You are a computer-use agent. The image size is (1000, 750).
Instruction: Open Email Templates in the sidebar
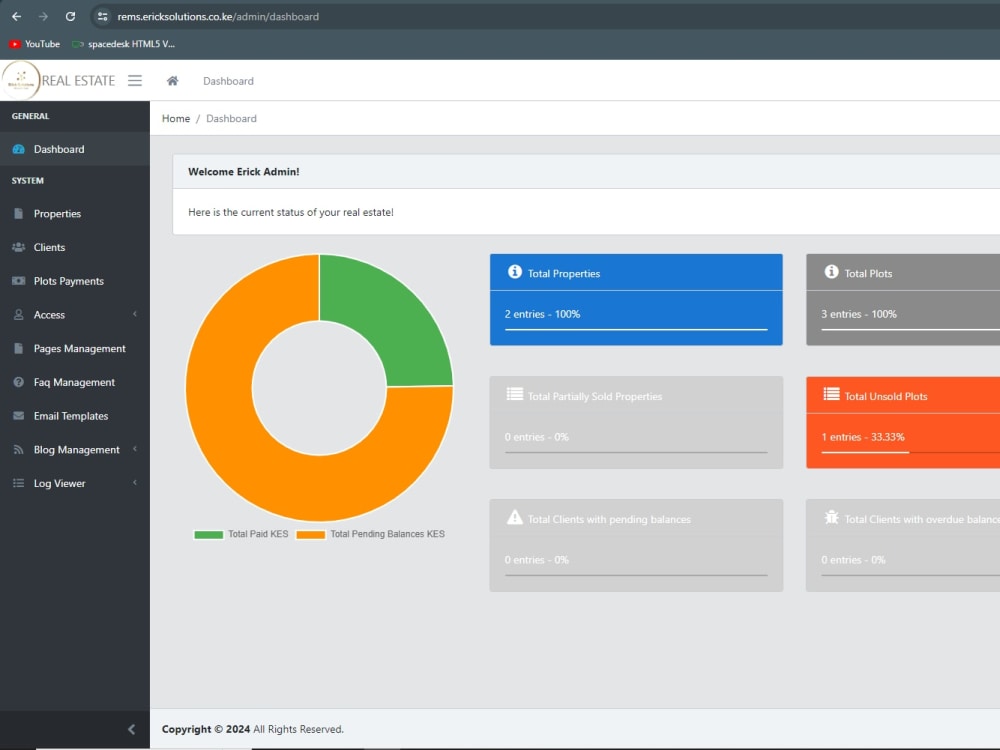tap(75, 416)
